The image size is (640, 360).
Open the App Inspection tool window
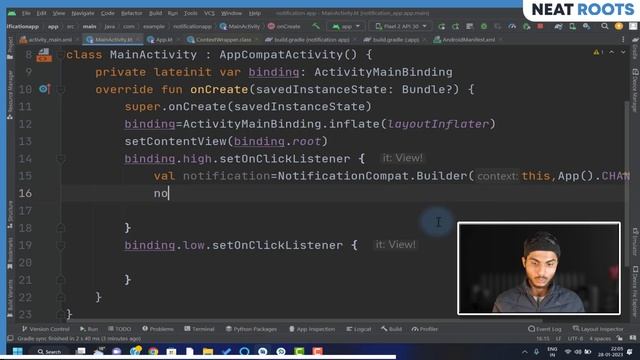click(x=312, y=329)
